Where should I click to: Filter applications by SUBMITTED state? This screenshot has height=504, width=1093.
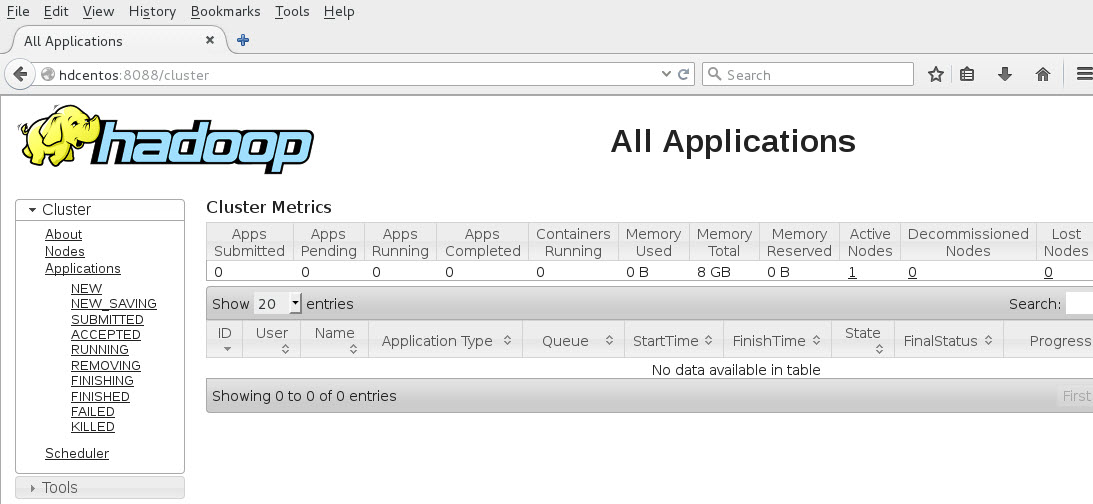pyautogui.click(x=107, y=320)
